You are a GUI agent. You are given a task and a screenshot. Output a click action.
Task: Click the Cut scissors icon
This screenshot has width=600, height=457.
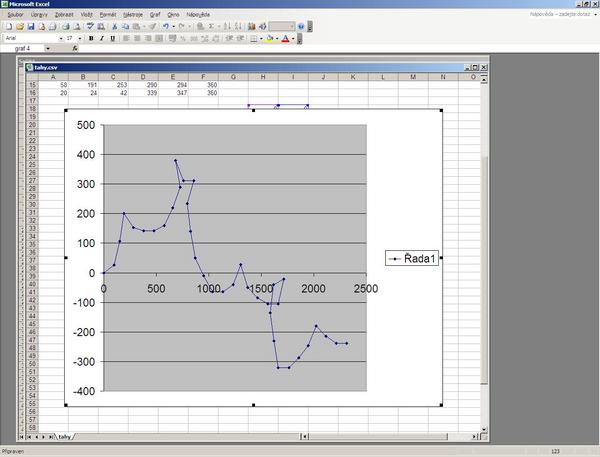[114, 26]
